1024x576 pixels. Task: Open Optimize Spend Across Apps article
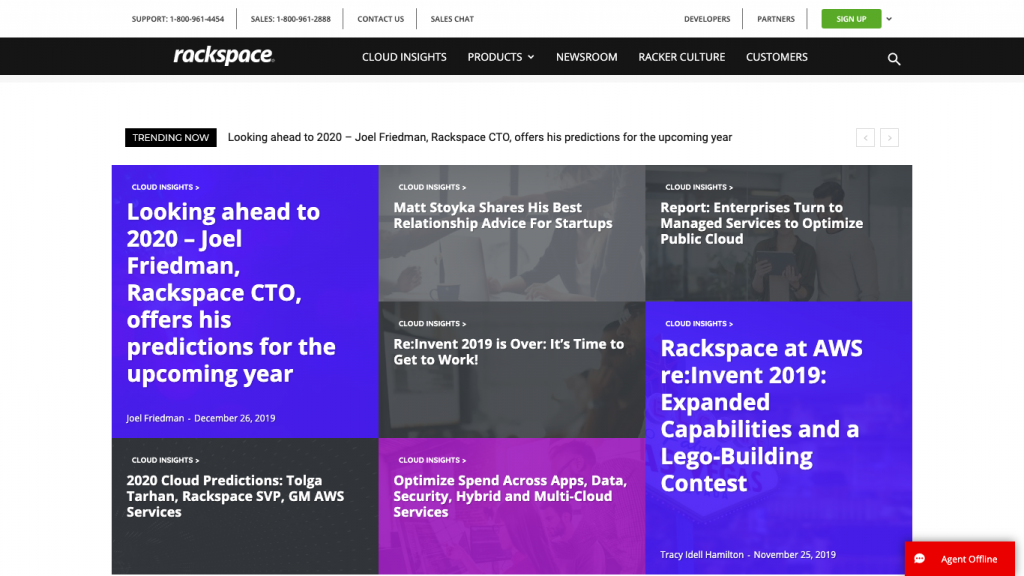click(510, 496)
